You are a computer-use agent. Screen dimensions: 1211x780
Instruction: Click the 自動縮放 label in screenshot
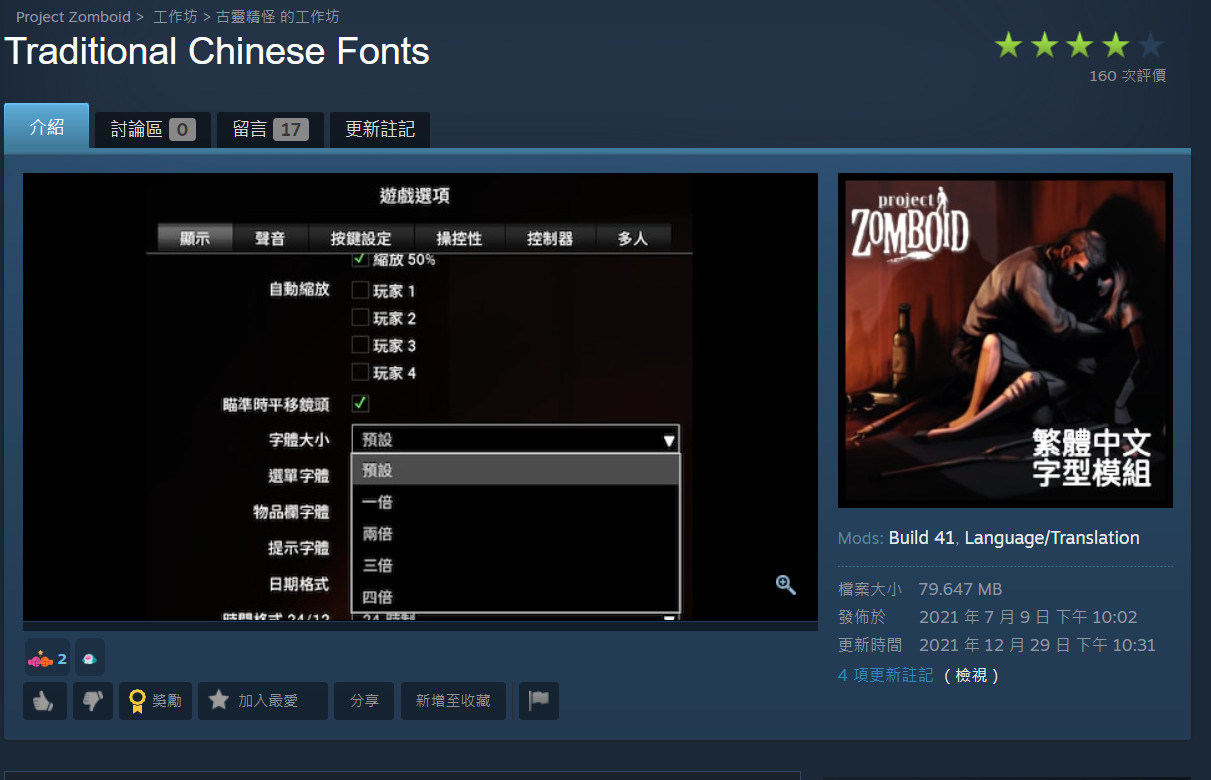[x=298, y=290]
